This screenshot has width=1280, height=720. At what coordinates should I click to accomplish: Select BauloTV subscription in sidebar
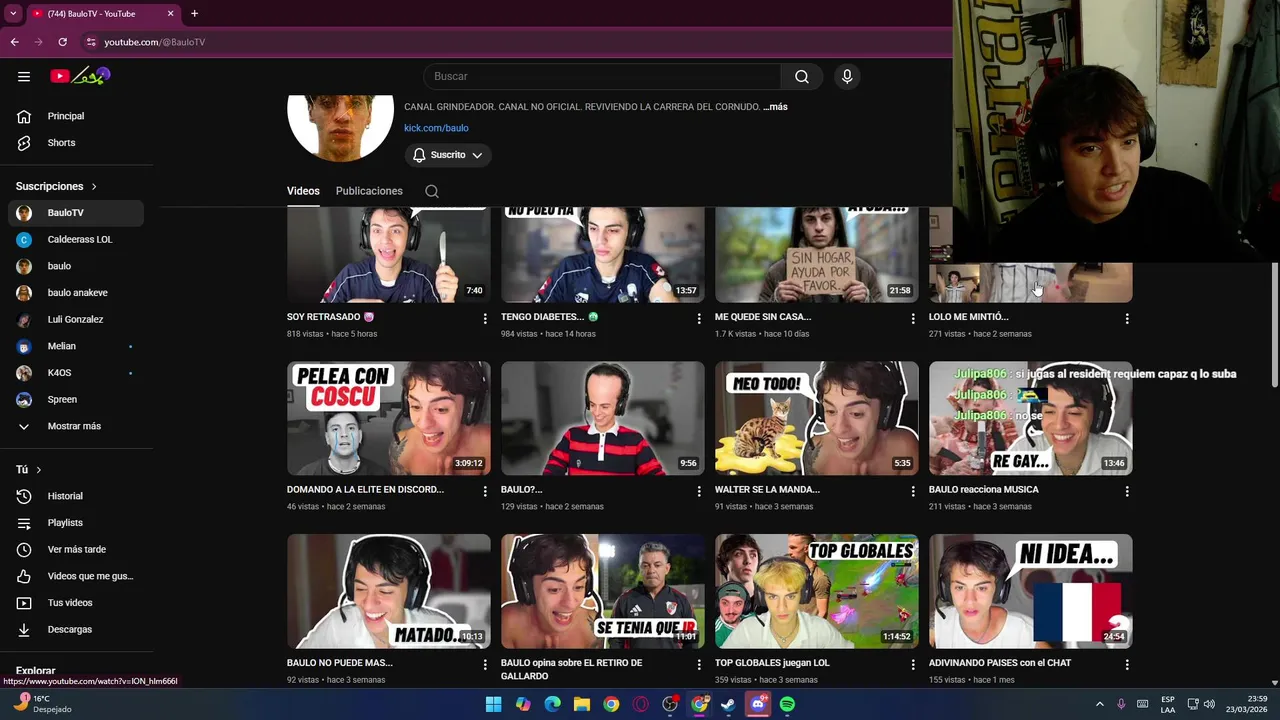pyautogui.click(x=76, y=213)
